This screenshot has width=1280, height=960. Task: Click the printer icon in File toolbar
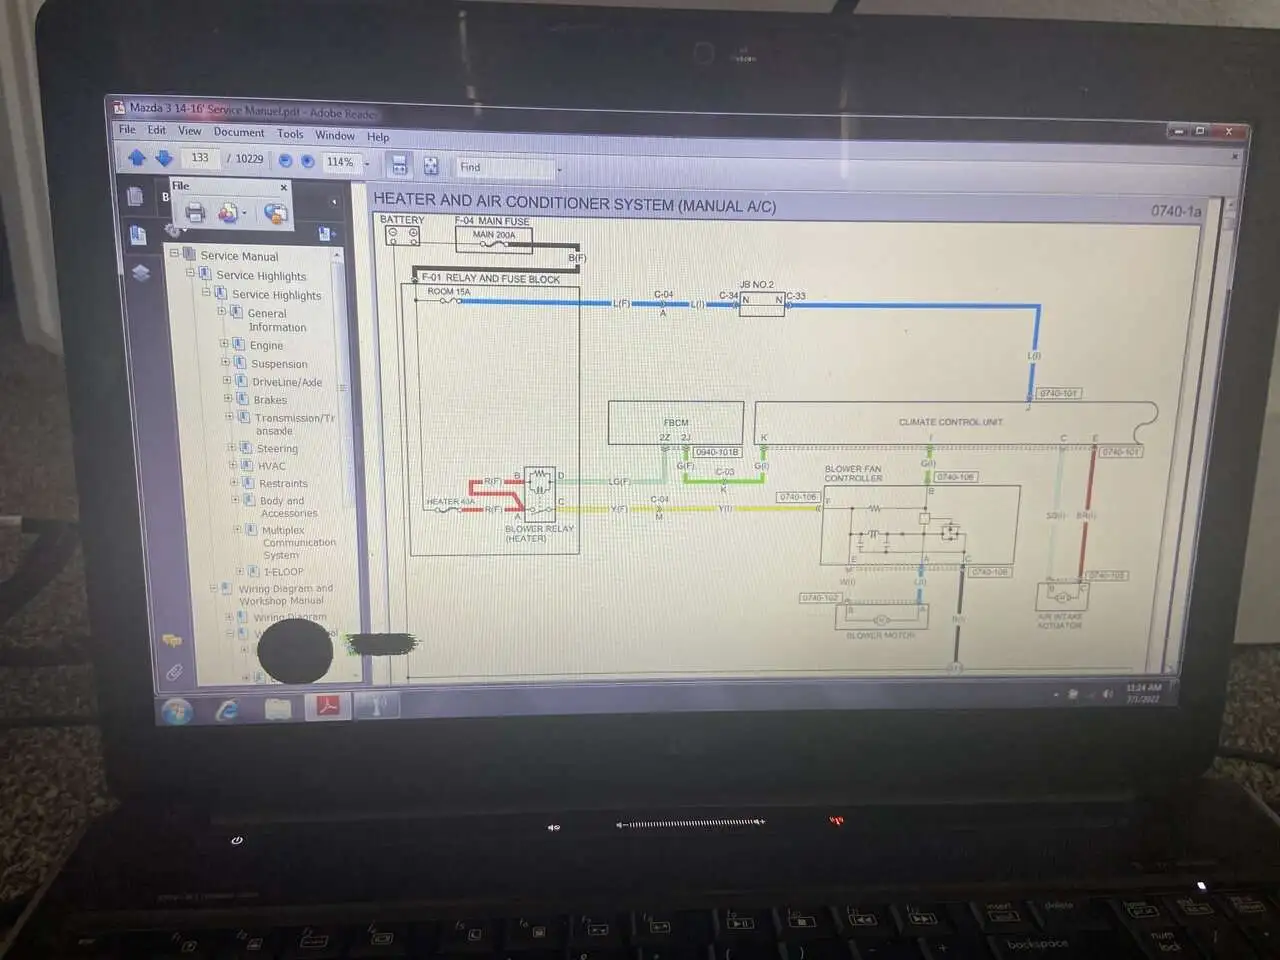pos(195,212)
